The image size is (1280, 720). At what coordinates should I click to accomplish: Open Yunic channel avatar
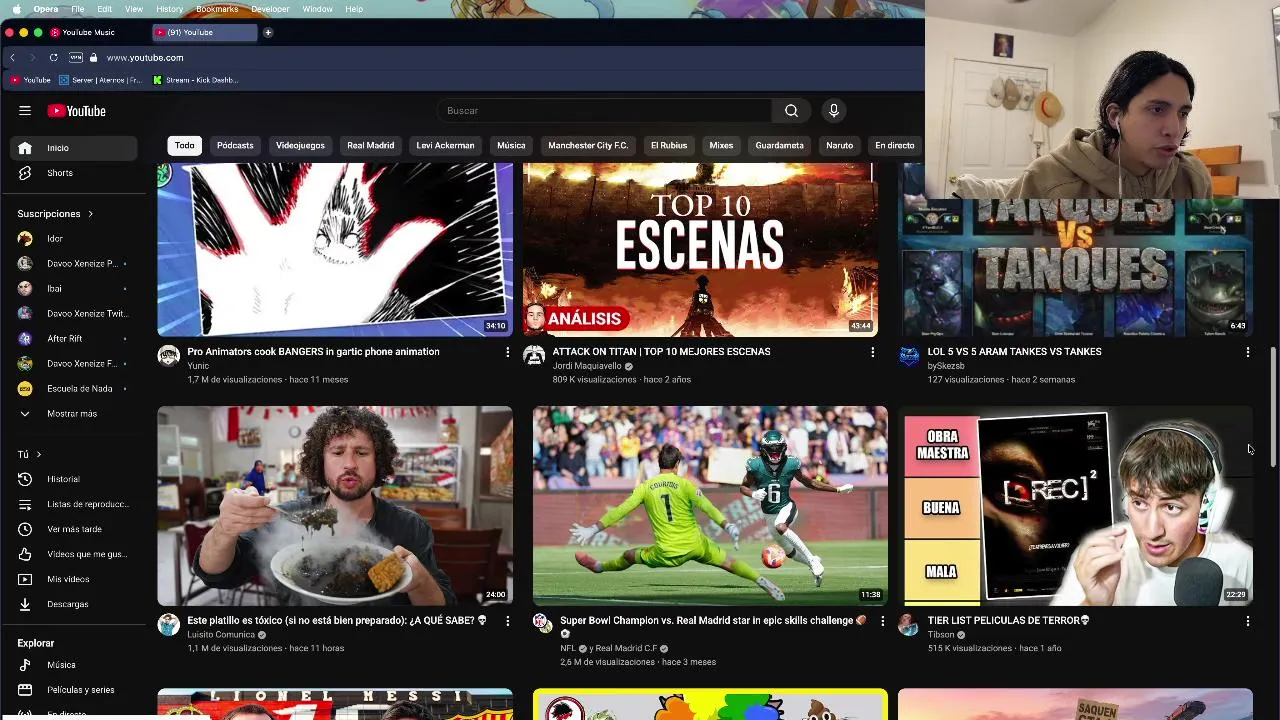click(169, 356)
